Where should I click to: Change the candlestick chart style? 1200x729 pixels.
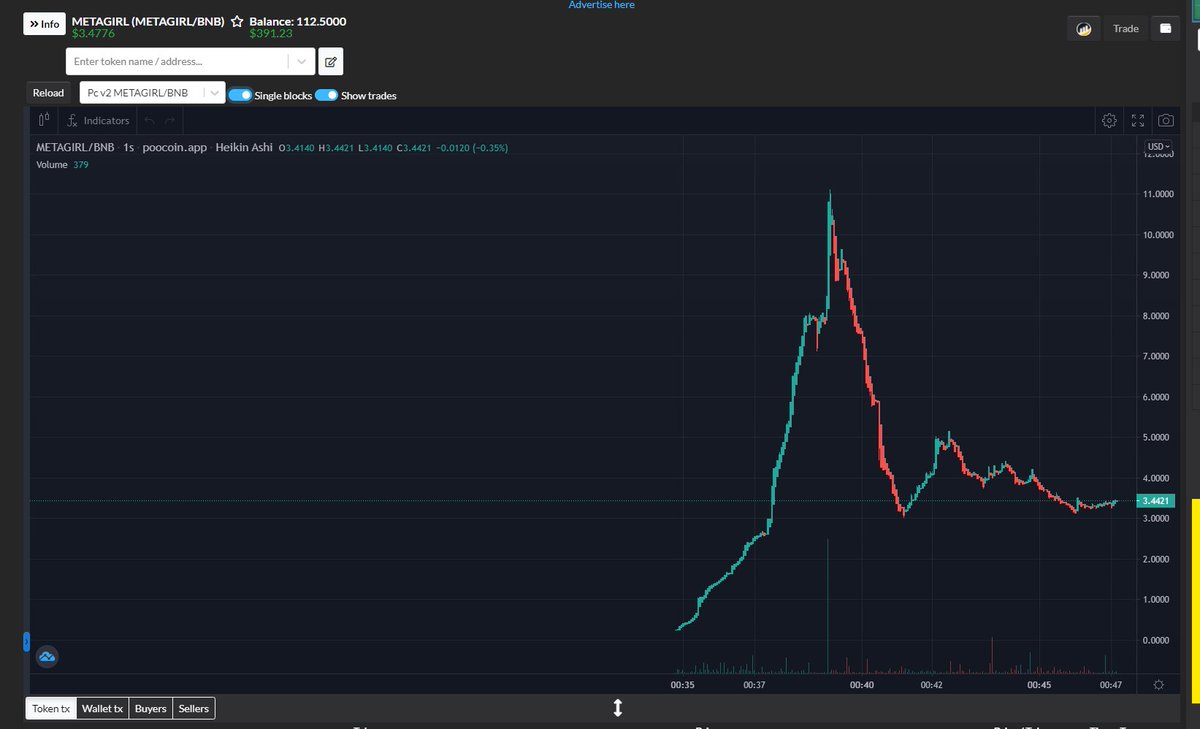tap(43, 120)
